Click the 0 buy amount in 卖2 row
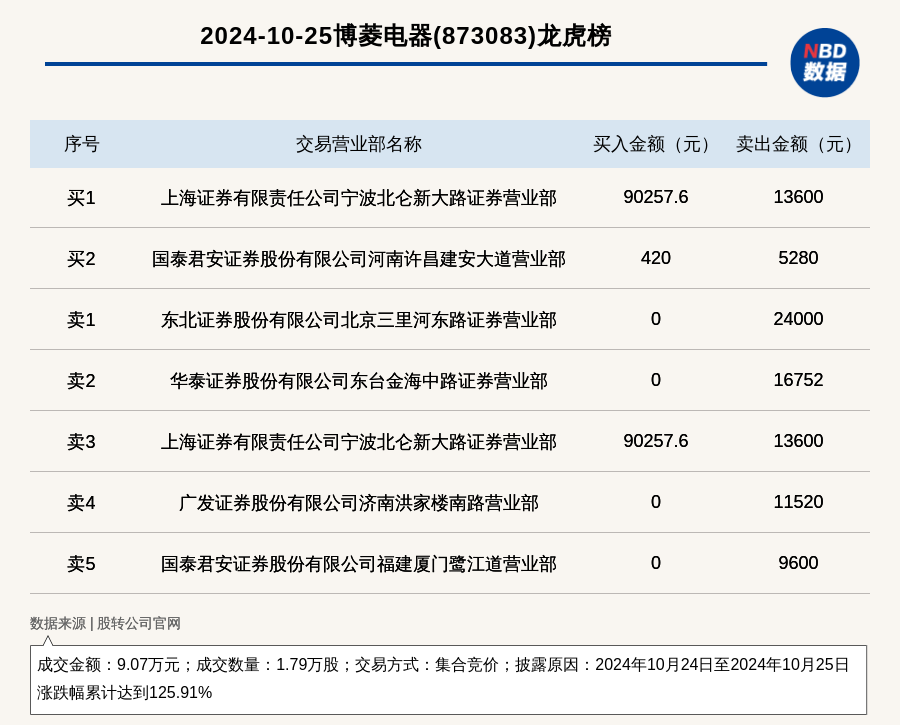Image resolution: width=900 pixels, height=725 pixels. pos(655,379)
